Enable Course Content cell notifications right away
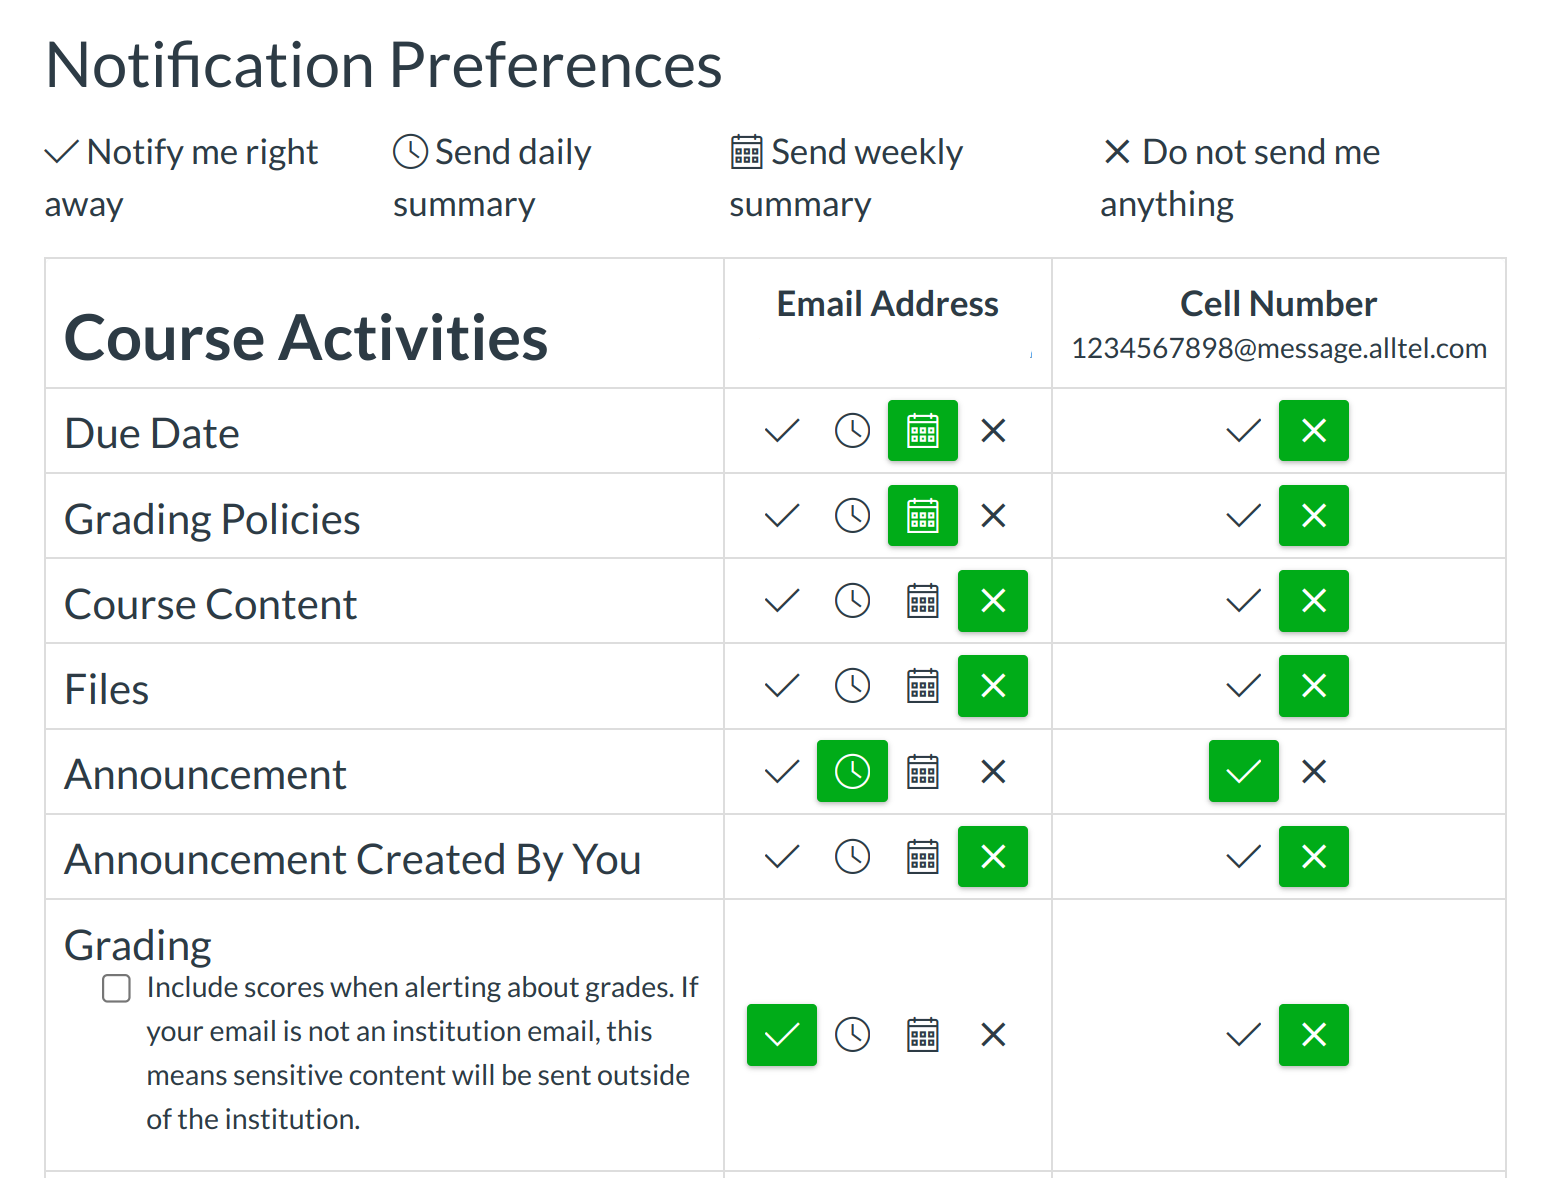 1243,601
